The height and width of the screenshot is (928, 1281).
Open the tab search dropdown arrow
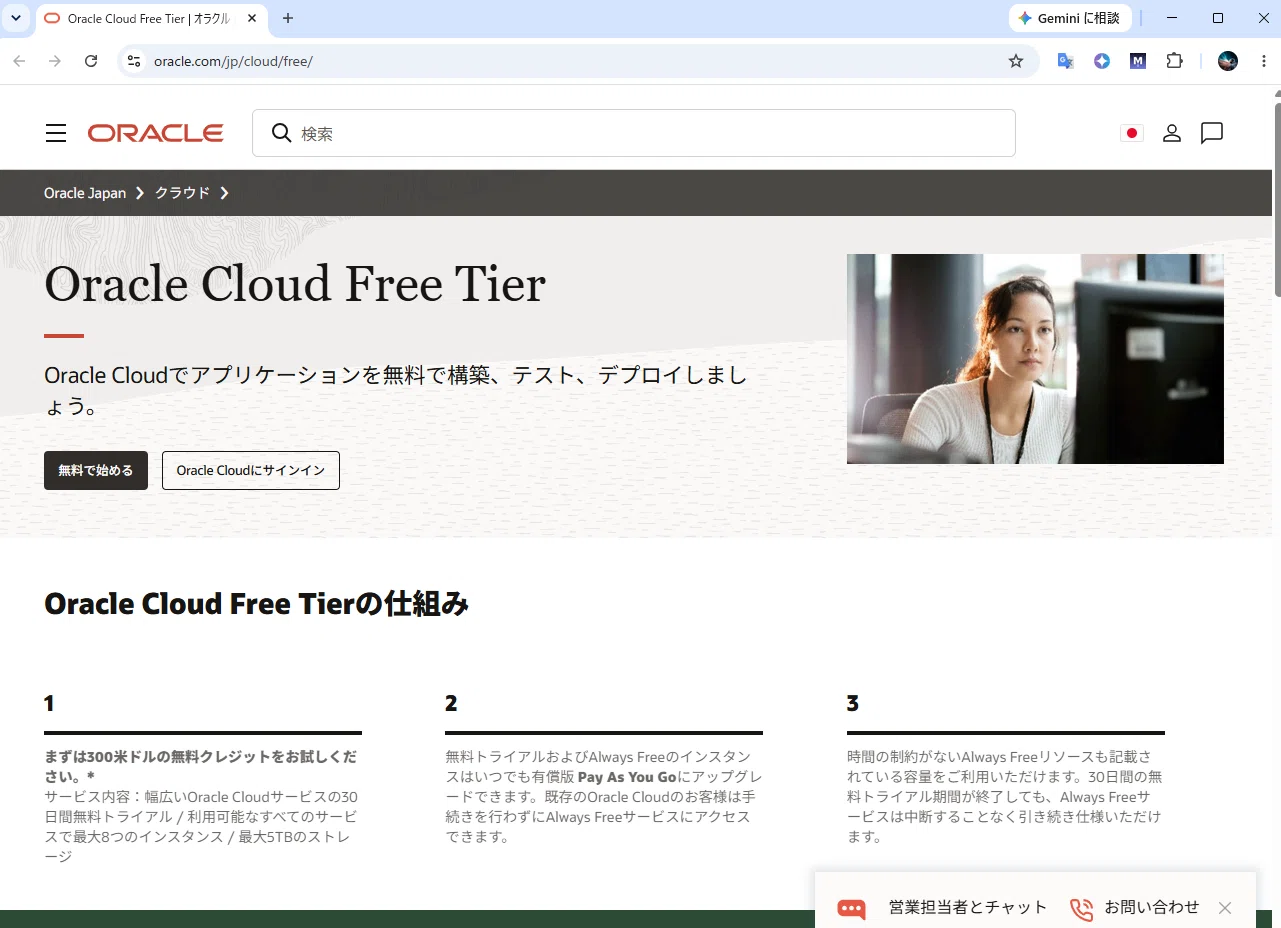pyautogui.click(x=16, y=18)
